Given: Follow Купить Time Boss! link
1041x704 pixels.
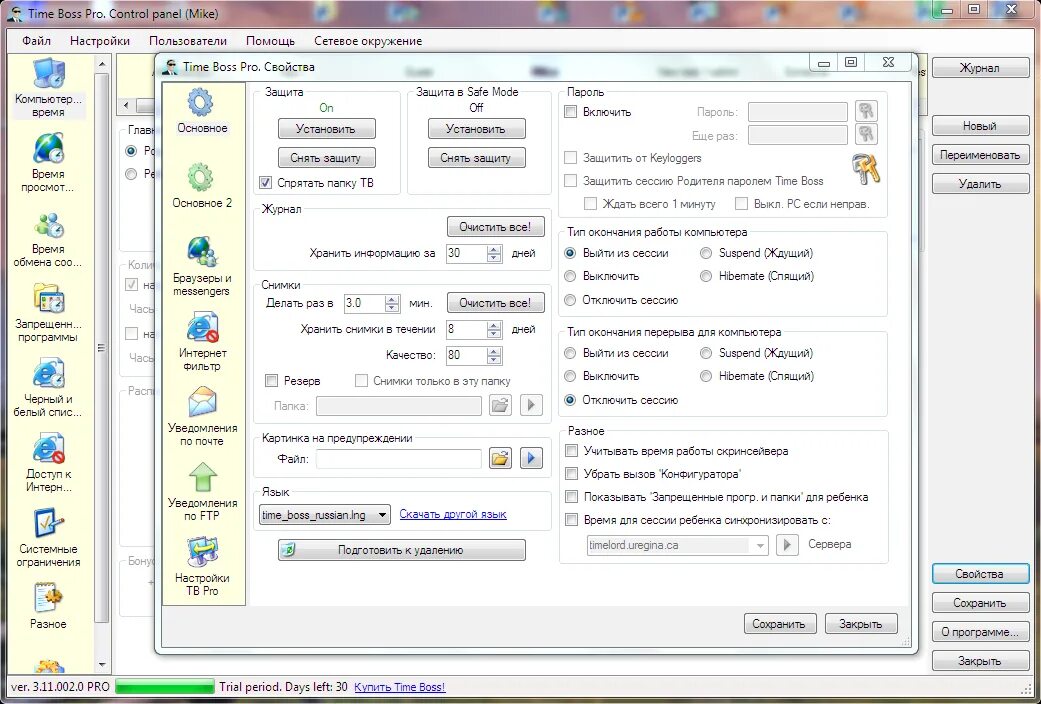Looking at the screenshot, I should [x=400, y=687].
